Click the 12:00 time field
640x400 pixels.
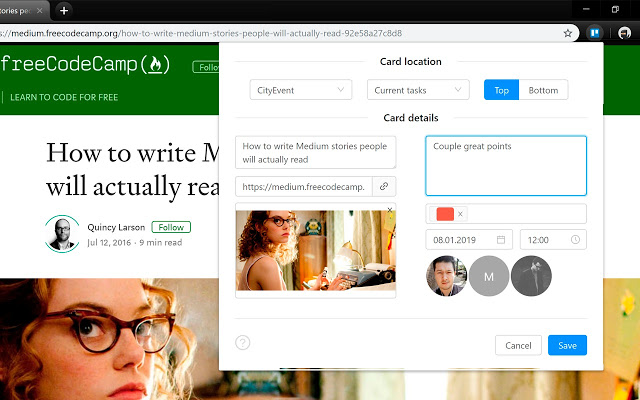(553, 240)
